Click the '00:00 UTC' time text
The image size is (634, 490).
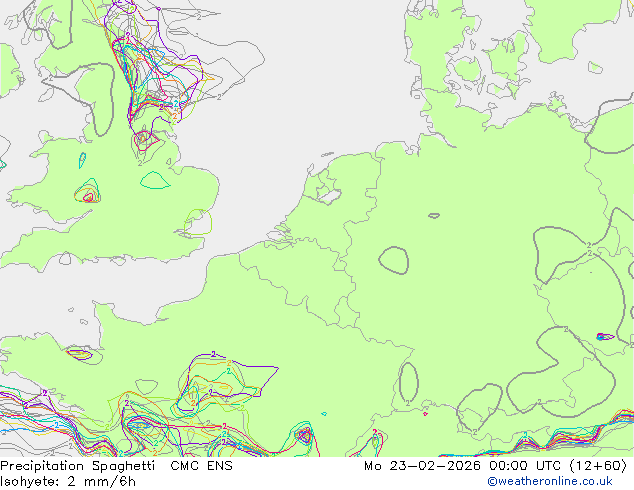525,466
